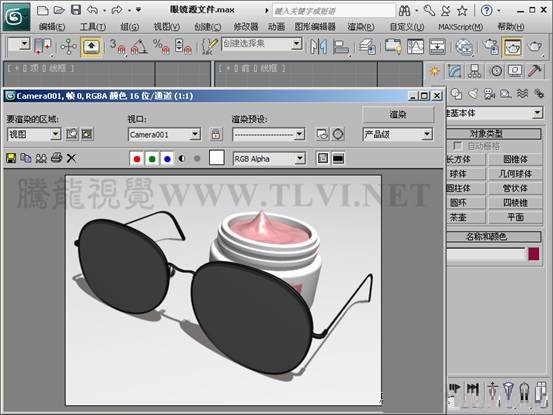Toggle the lock-to-viewport padlock icon
553x415 pixels.
pos(216,134)
